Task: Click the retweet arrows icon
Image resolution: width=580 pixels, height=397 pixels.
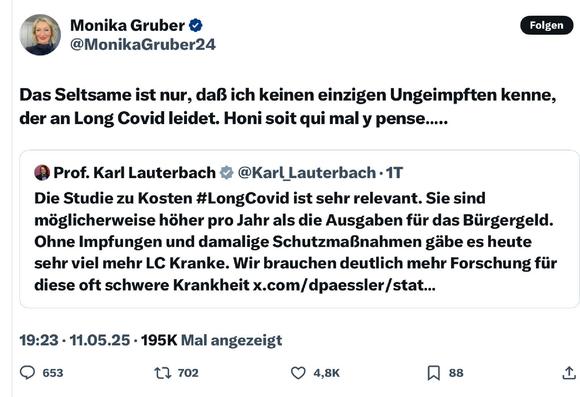Action: pos(163,373)
